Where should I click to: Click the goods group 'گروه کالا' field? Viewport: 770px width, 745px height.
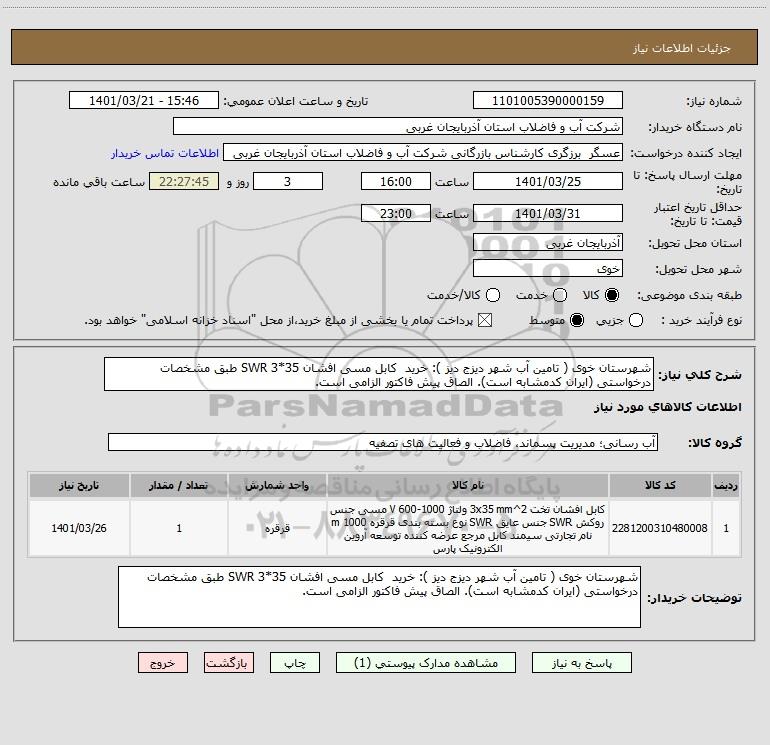pos(383,442)
